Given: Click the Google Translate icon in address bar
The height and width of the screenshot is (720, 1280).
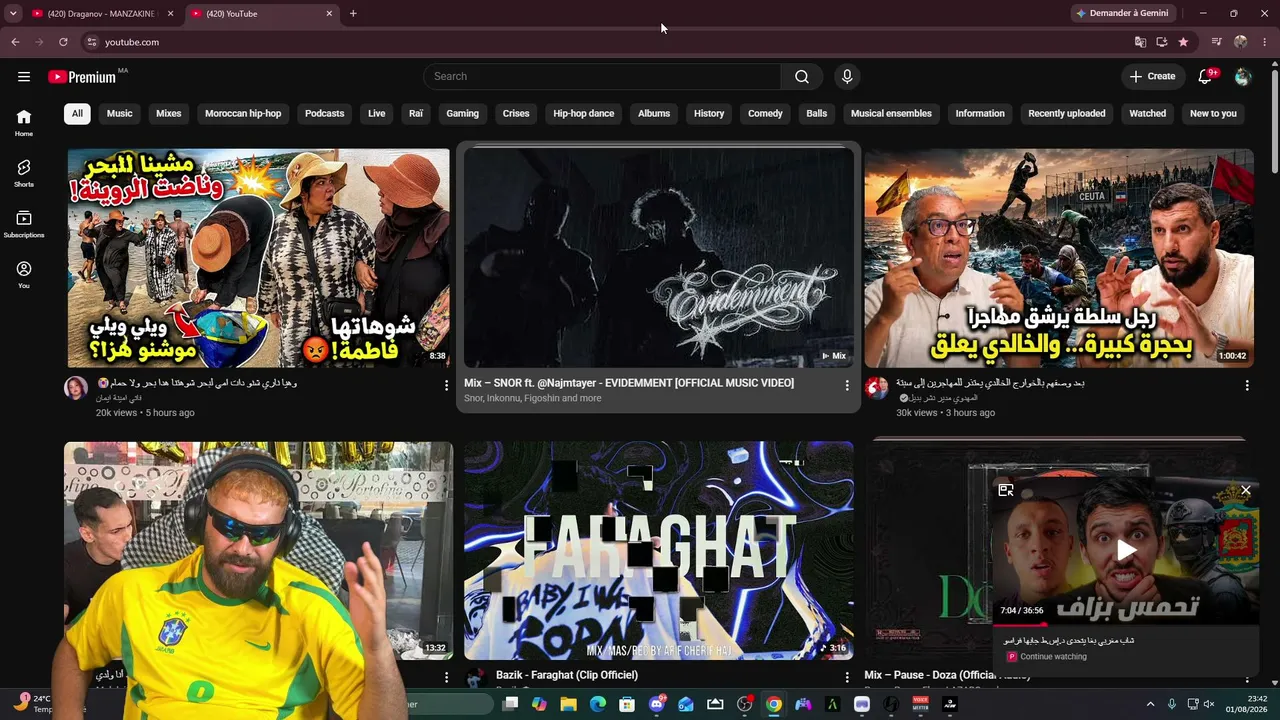Looking at the screenshot, I should tap(1140, 42).
